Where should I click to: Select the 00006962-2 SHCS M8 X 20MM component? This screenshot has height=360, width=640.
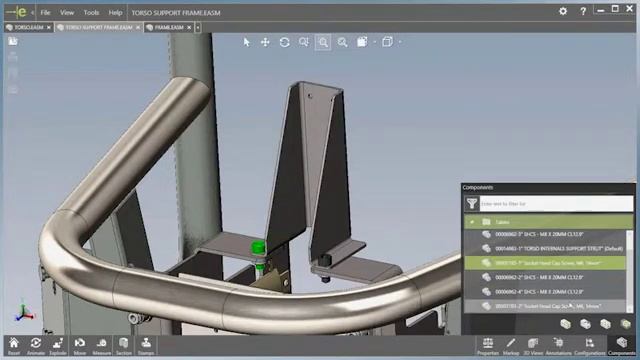545,277
